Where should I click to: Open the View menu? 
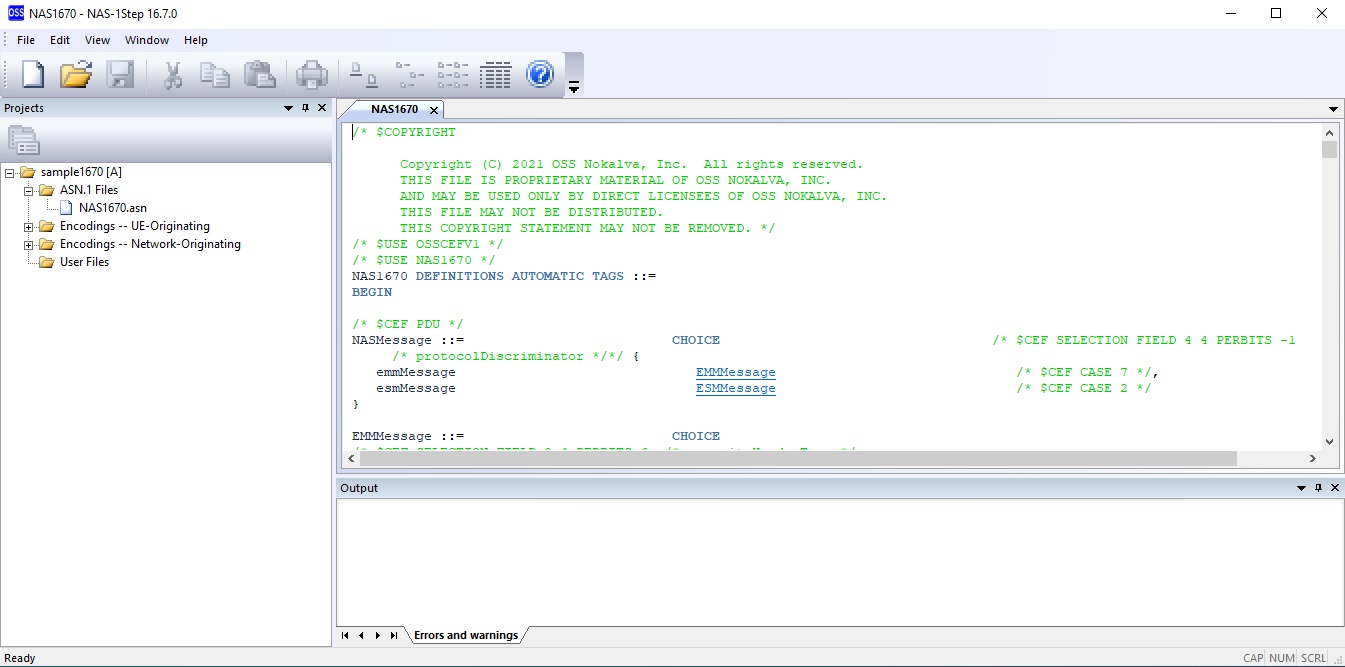[97, 40]
